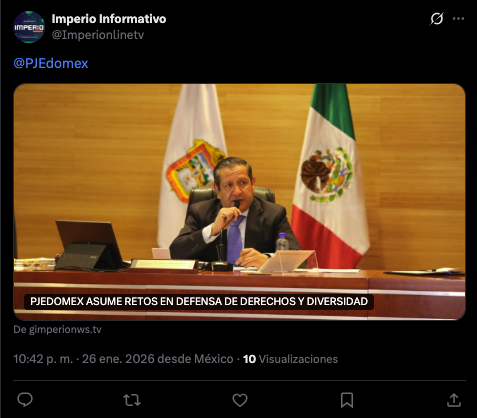This screenshot has width=477, height=418.
Task: Bookmark this post
Action: (x=347, y=400)
